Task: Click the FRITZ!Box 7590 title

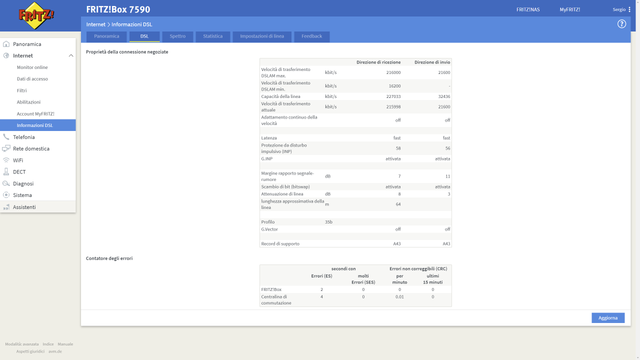Action: point(118,9)
